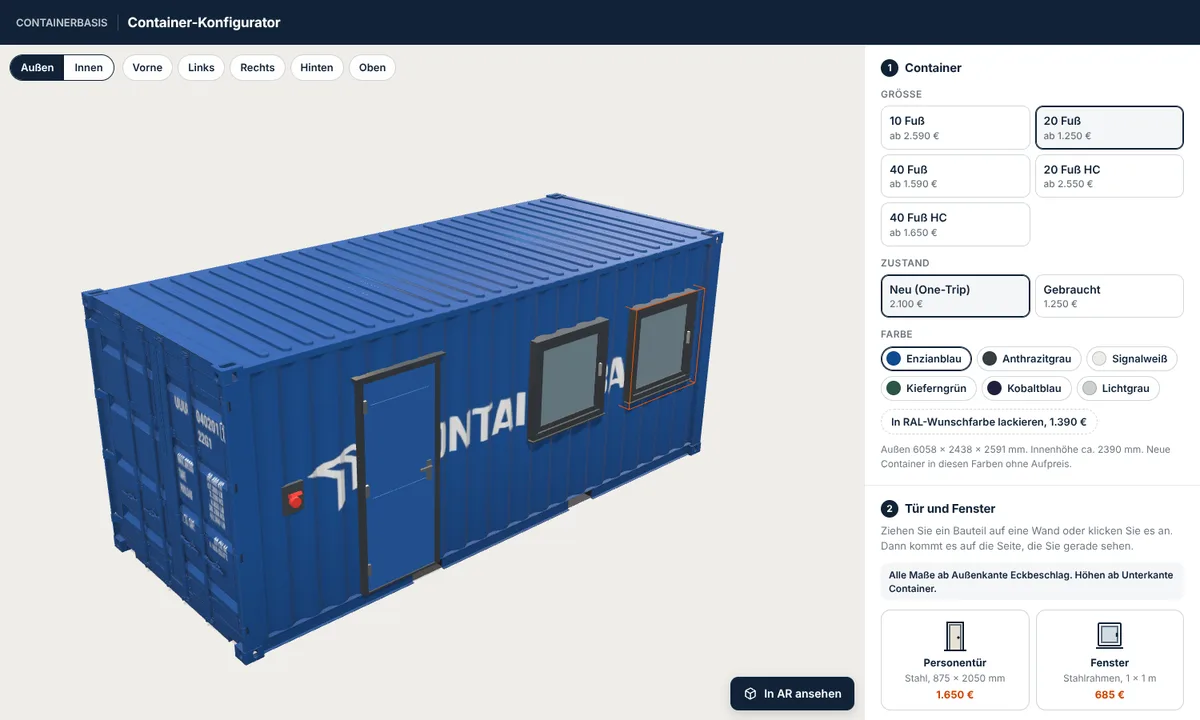
Task: Show the Vorne camera view
Action: [x=147, y=68]
